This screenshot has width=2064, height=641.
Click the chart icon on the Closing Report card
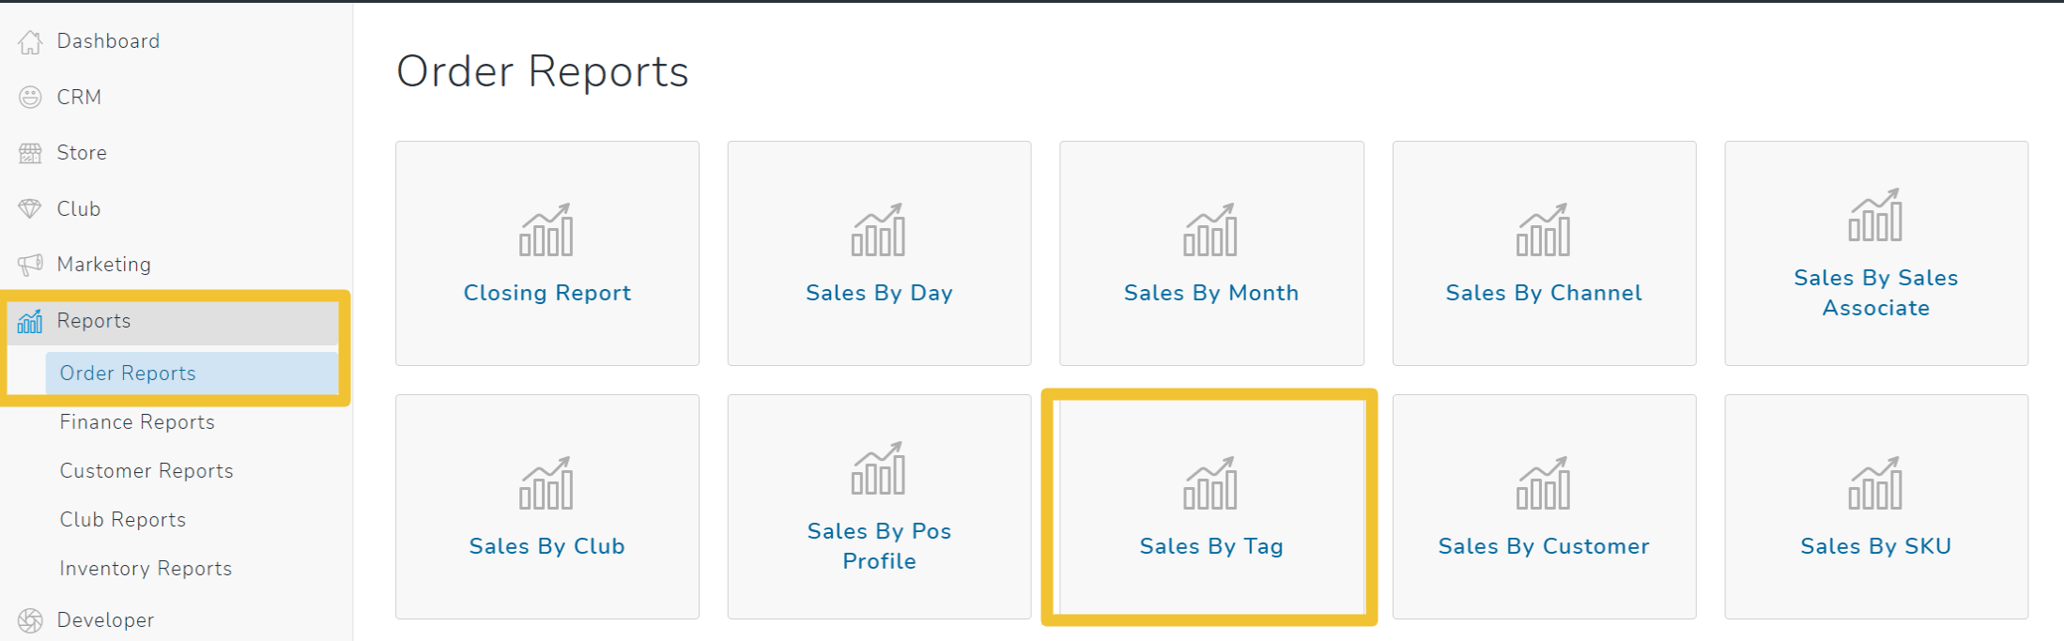pyautogui.click(x=546, y=230)
